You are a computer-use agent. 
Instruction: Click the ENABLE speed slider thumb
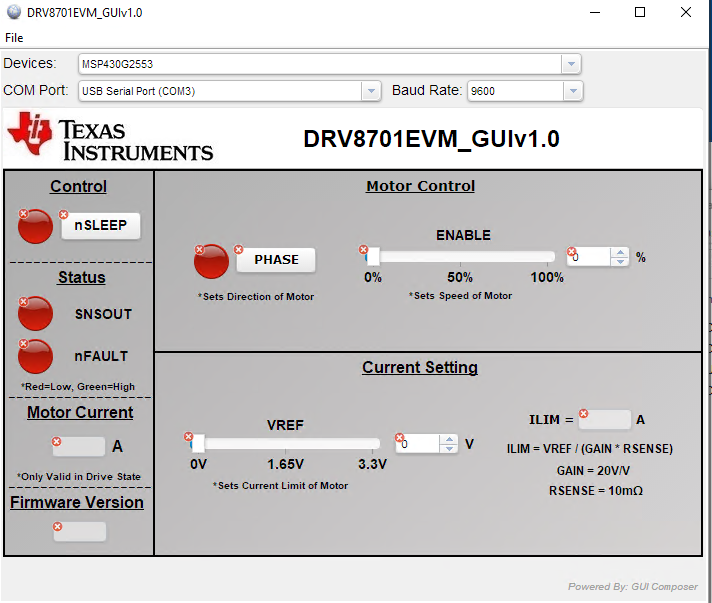[373, 257]
